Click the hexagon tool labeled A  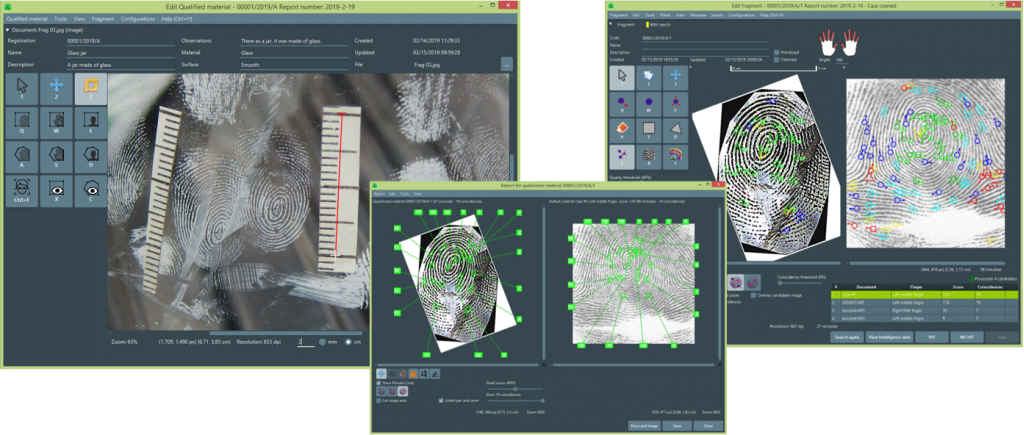coord(21,155)
